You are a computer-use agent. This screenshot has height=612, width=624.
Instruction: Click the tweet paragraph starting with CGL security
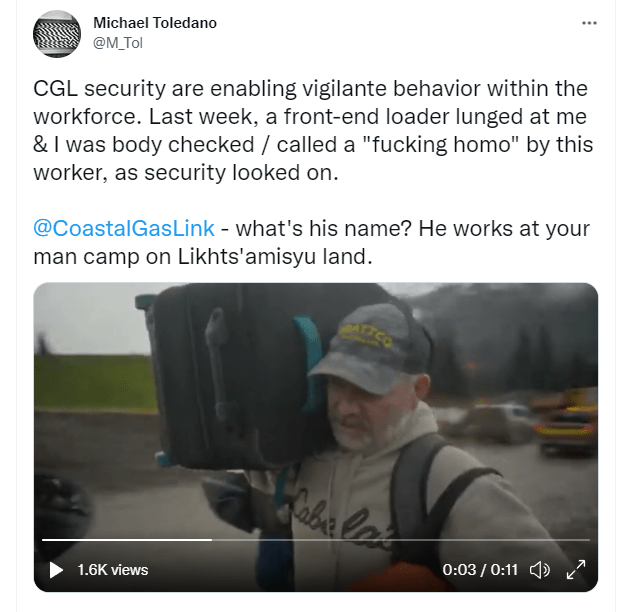(x=313, y=131)
